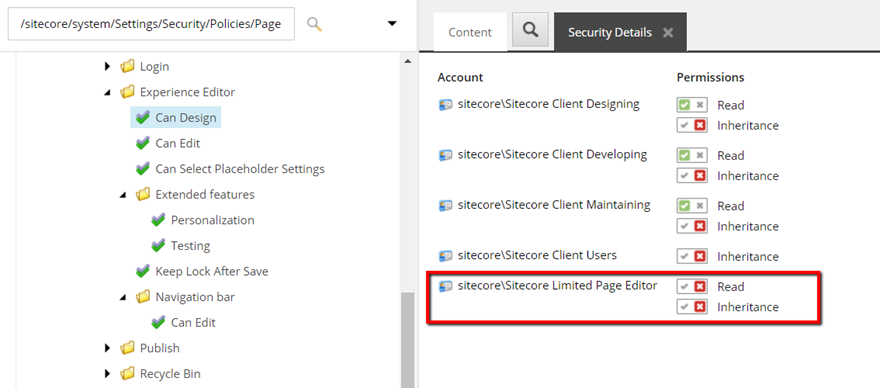Click the Personalization checkmark icon

tap(159, 220)
